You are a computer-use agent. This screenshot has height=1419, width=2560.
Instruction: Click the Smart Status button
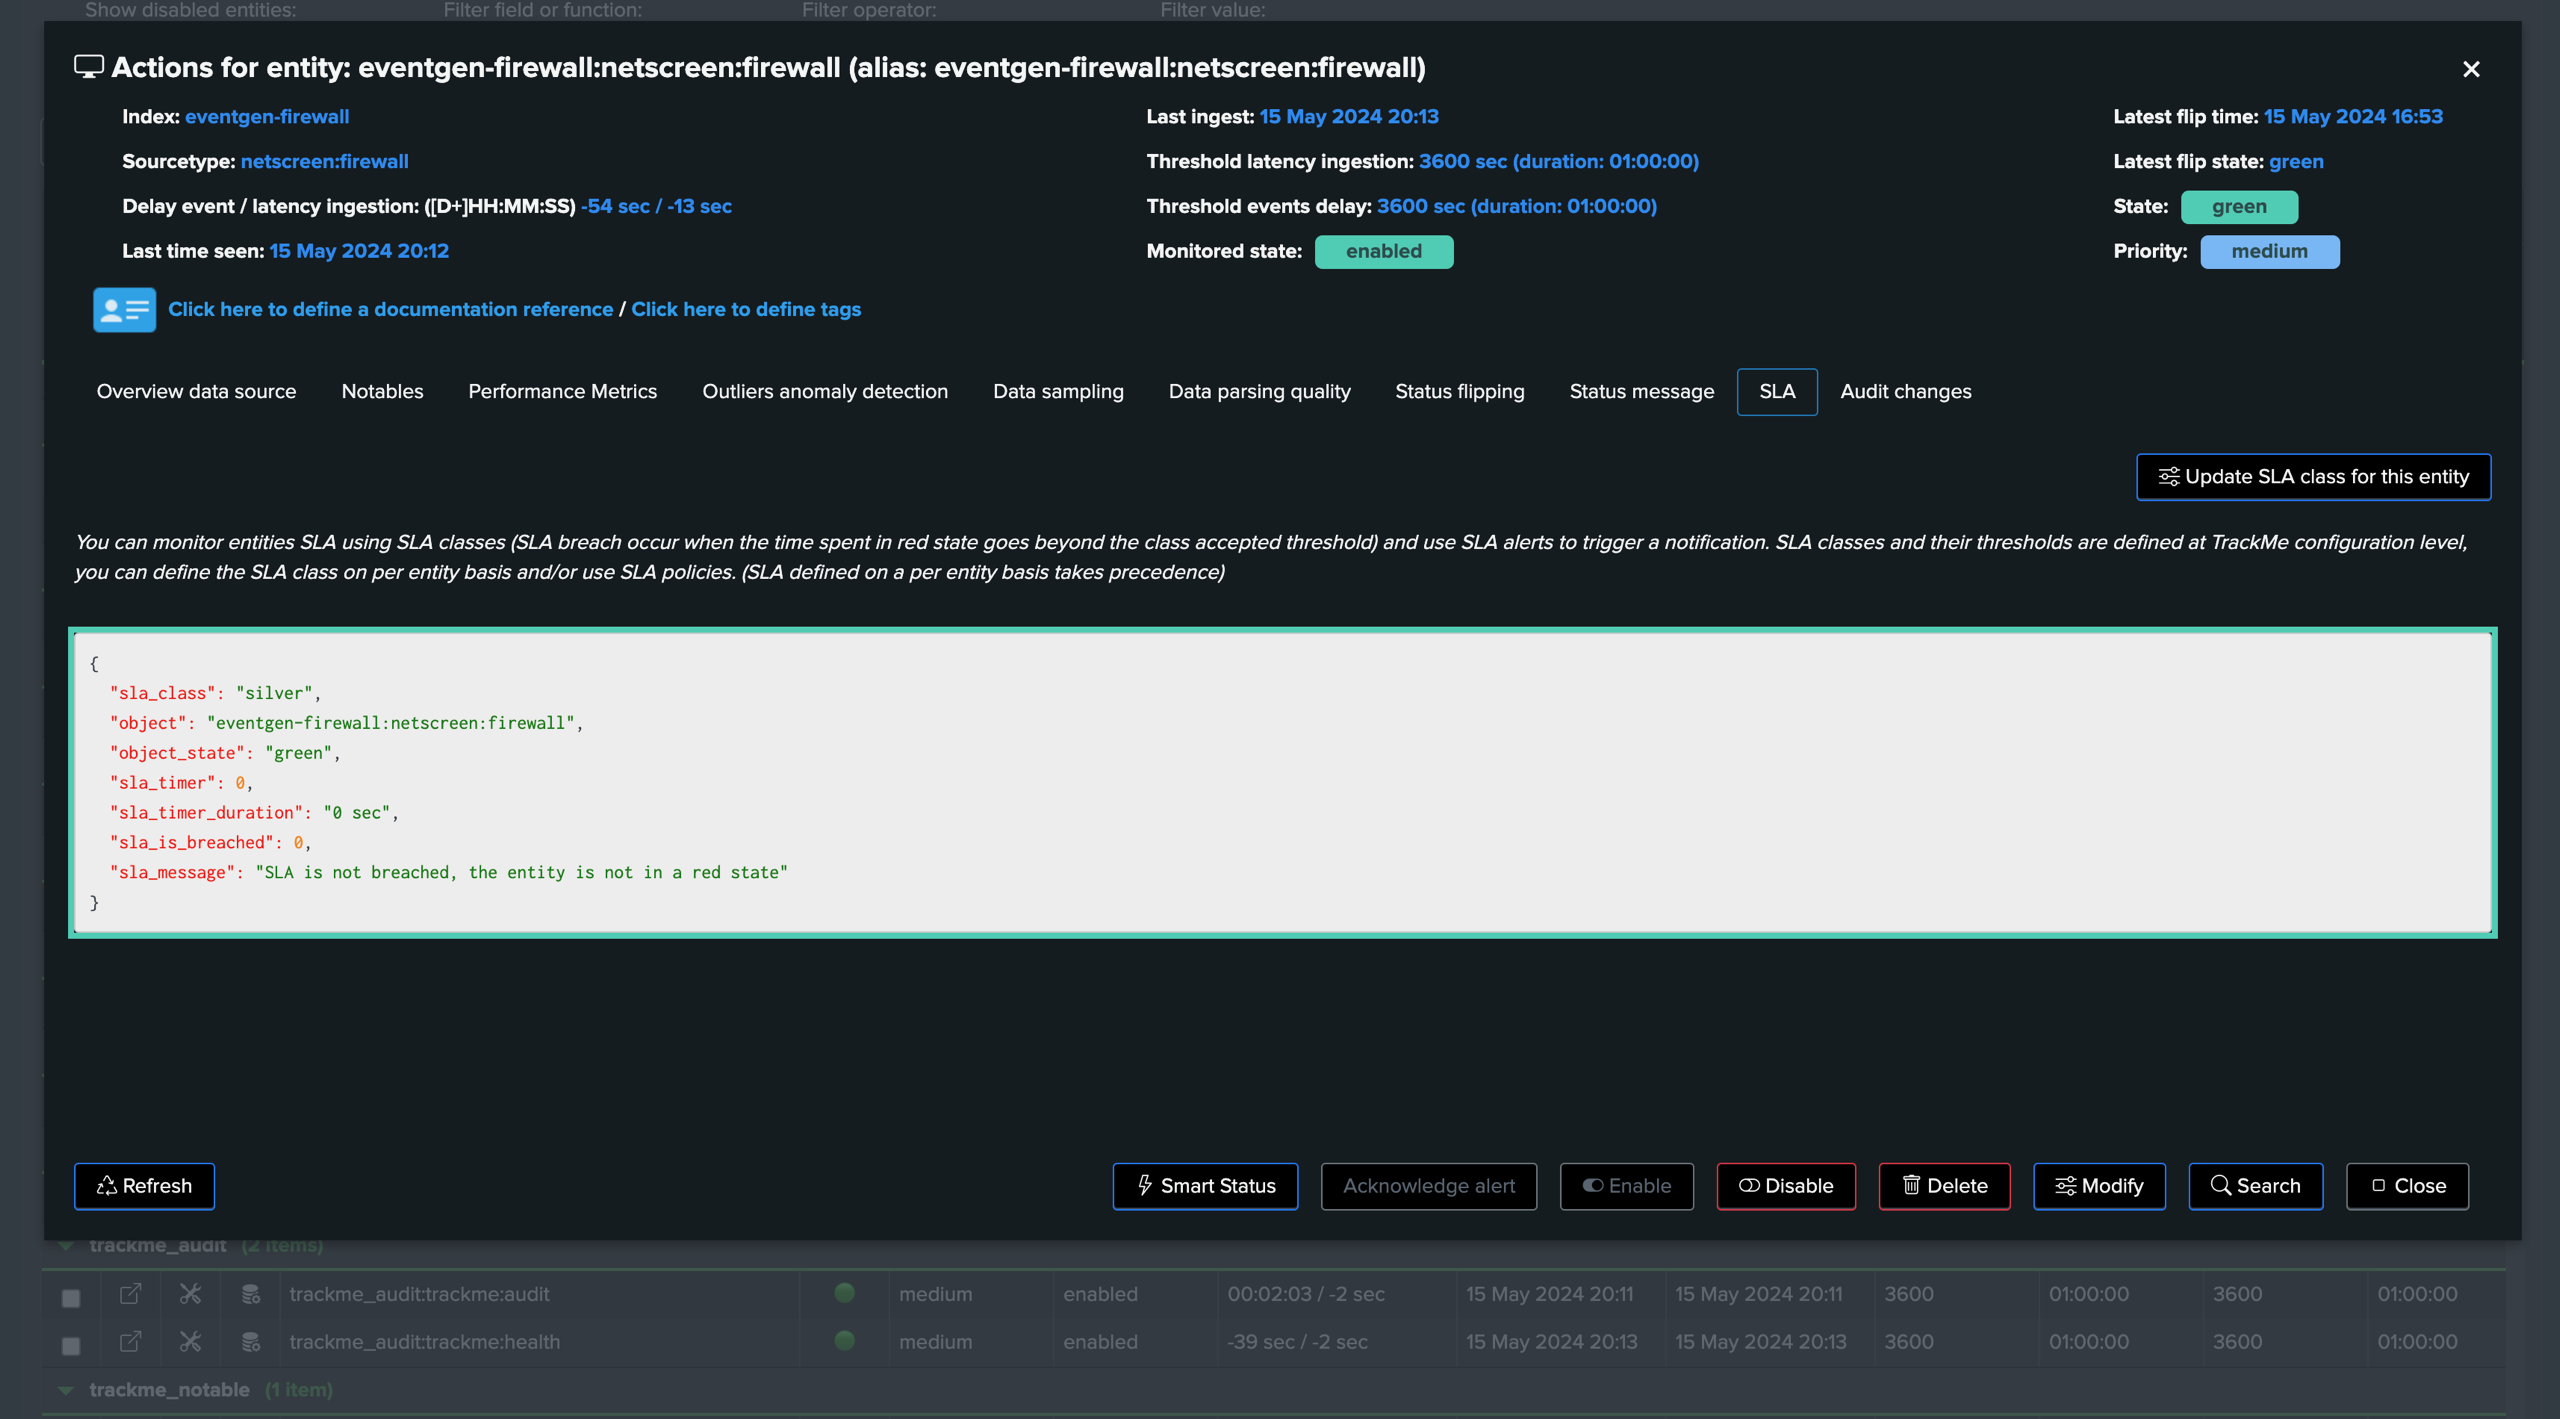coord(1205,1186)
